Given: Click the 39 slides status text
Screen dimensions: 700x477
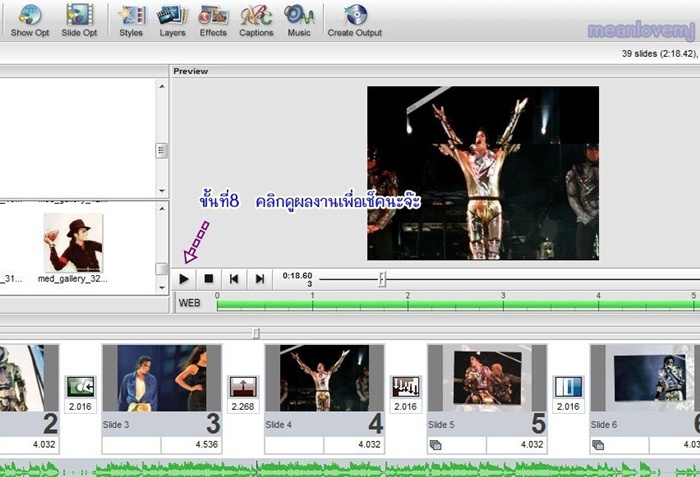Looking at the screenshot, I should [x=660, y=54].
